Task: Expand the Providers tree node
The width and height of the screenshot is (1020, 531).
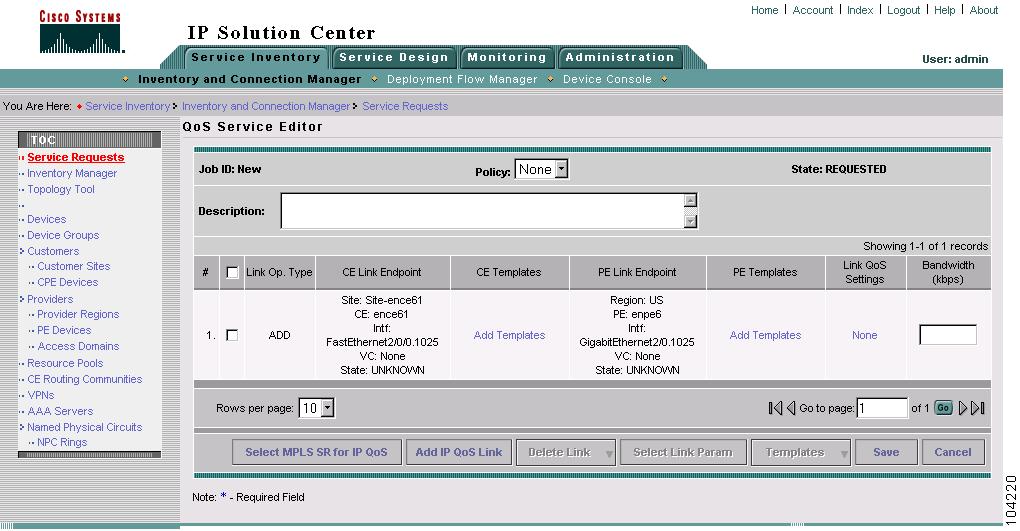Action: click(x=22, y=299)
